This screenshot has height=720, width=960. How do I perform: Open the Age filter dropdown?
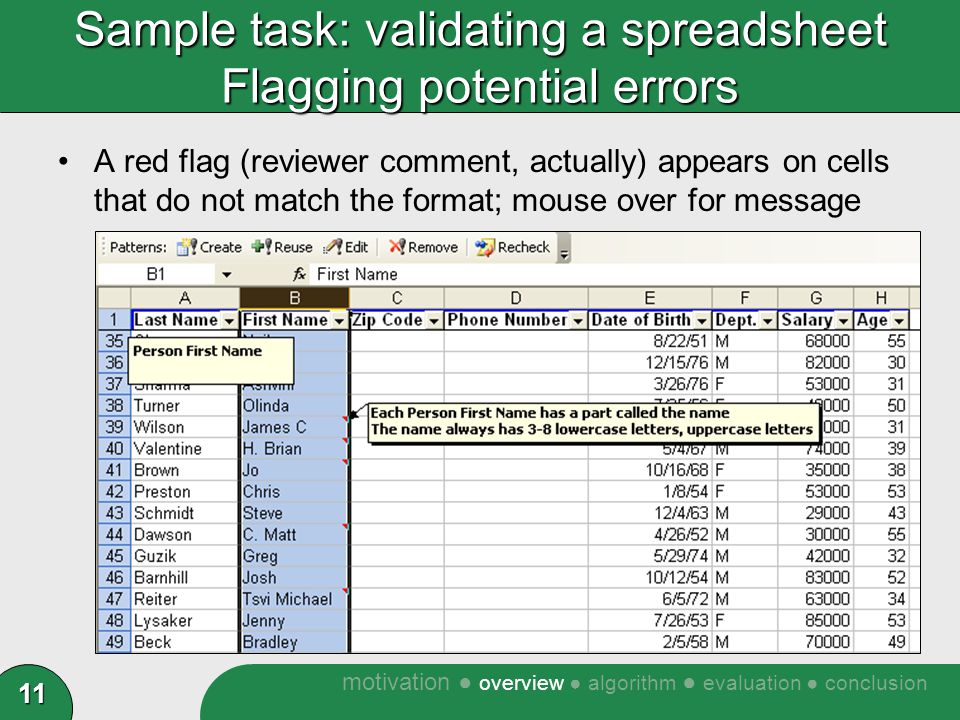pos(899,321)
